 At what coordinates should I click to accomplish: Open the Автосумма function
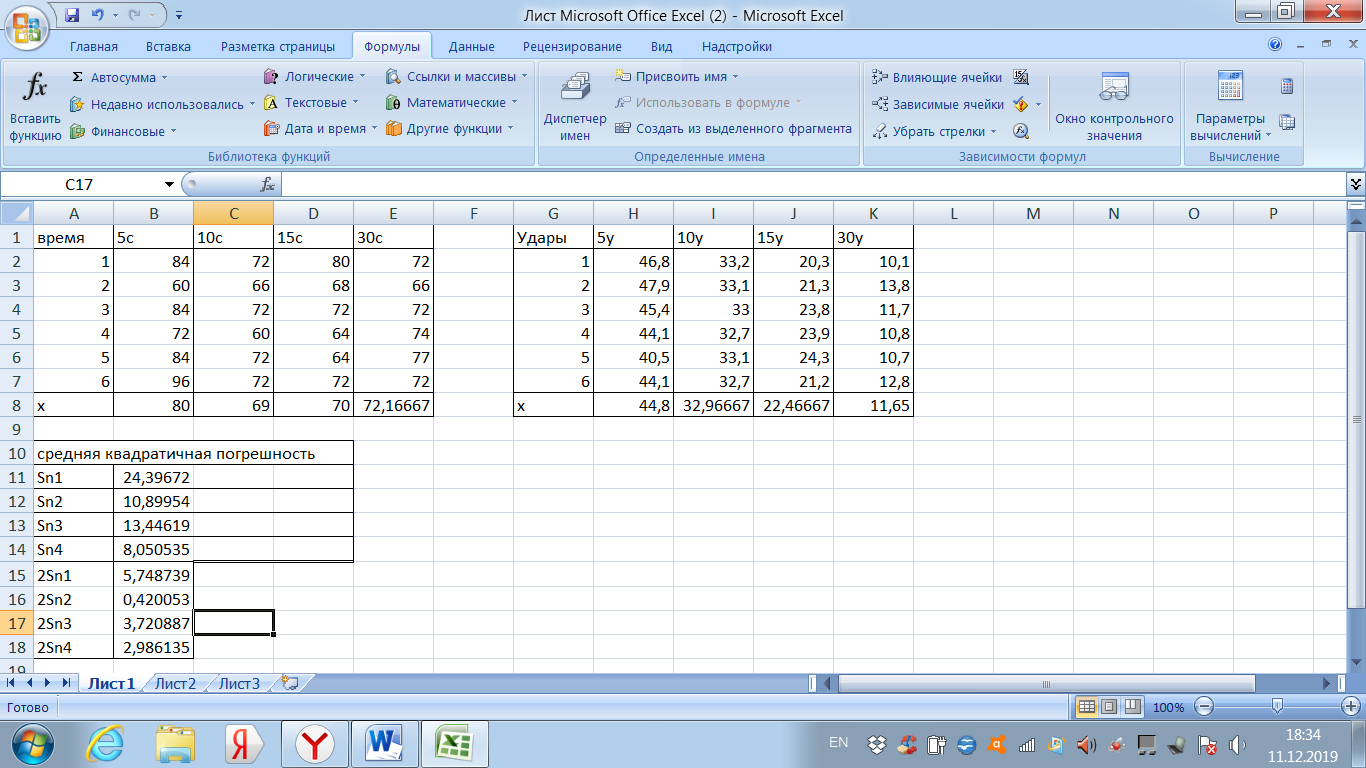tap(119, 77)
